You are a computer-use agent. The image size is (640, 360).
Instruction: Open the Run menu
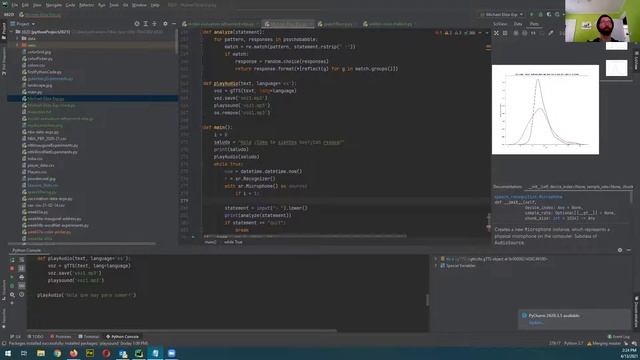pos(102,5)
